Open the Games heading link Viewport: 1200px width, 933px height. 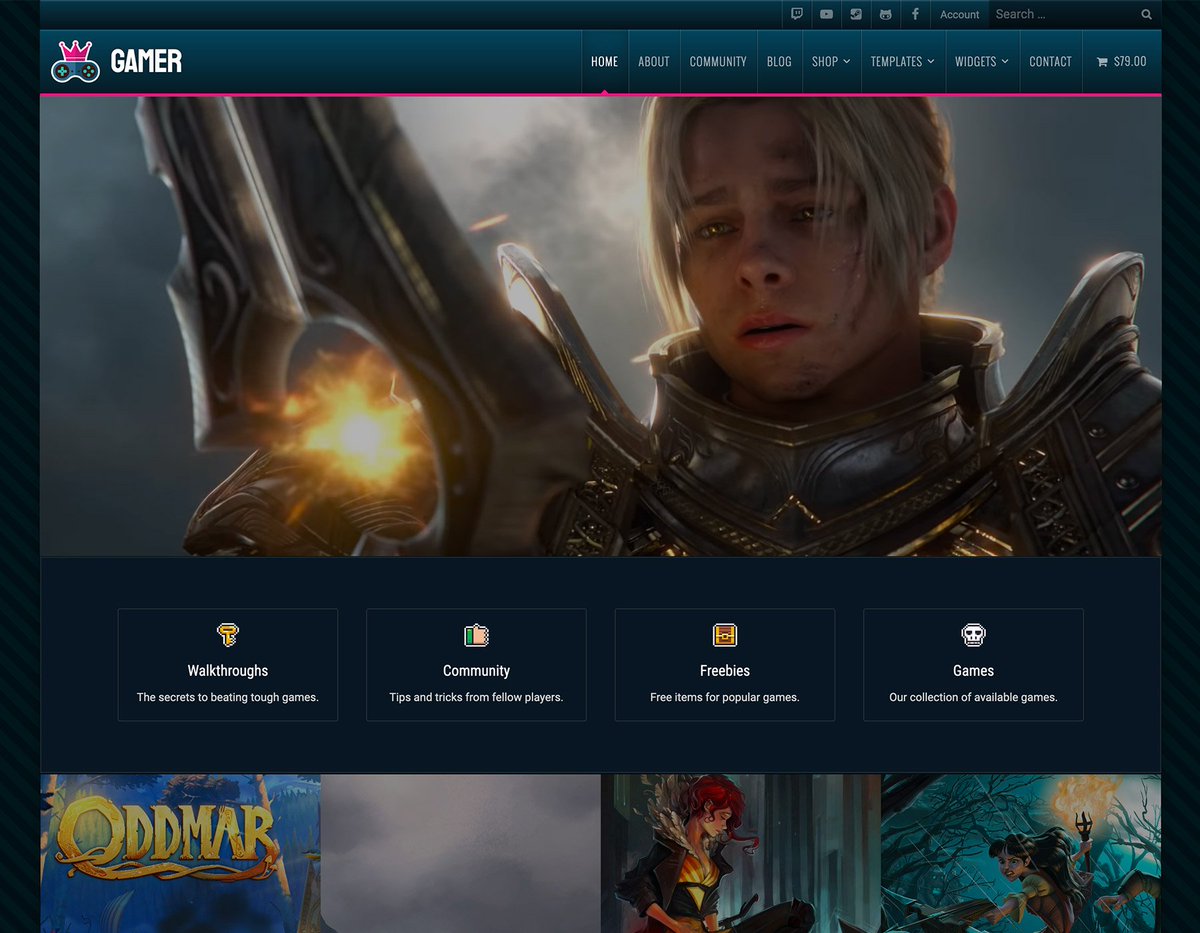973,671
